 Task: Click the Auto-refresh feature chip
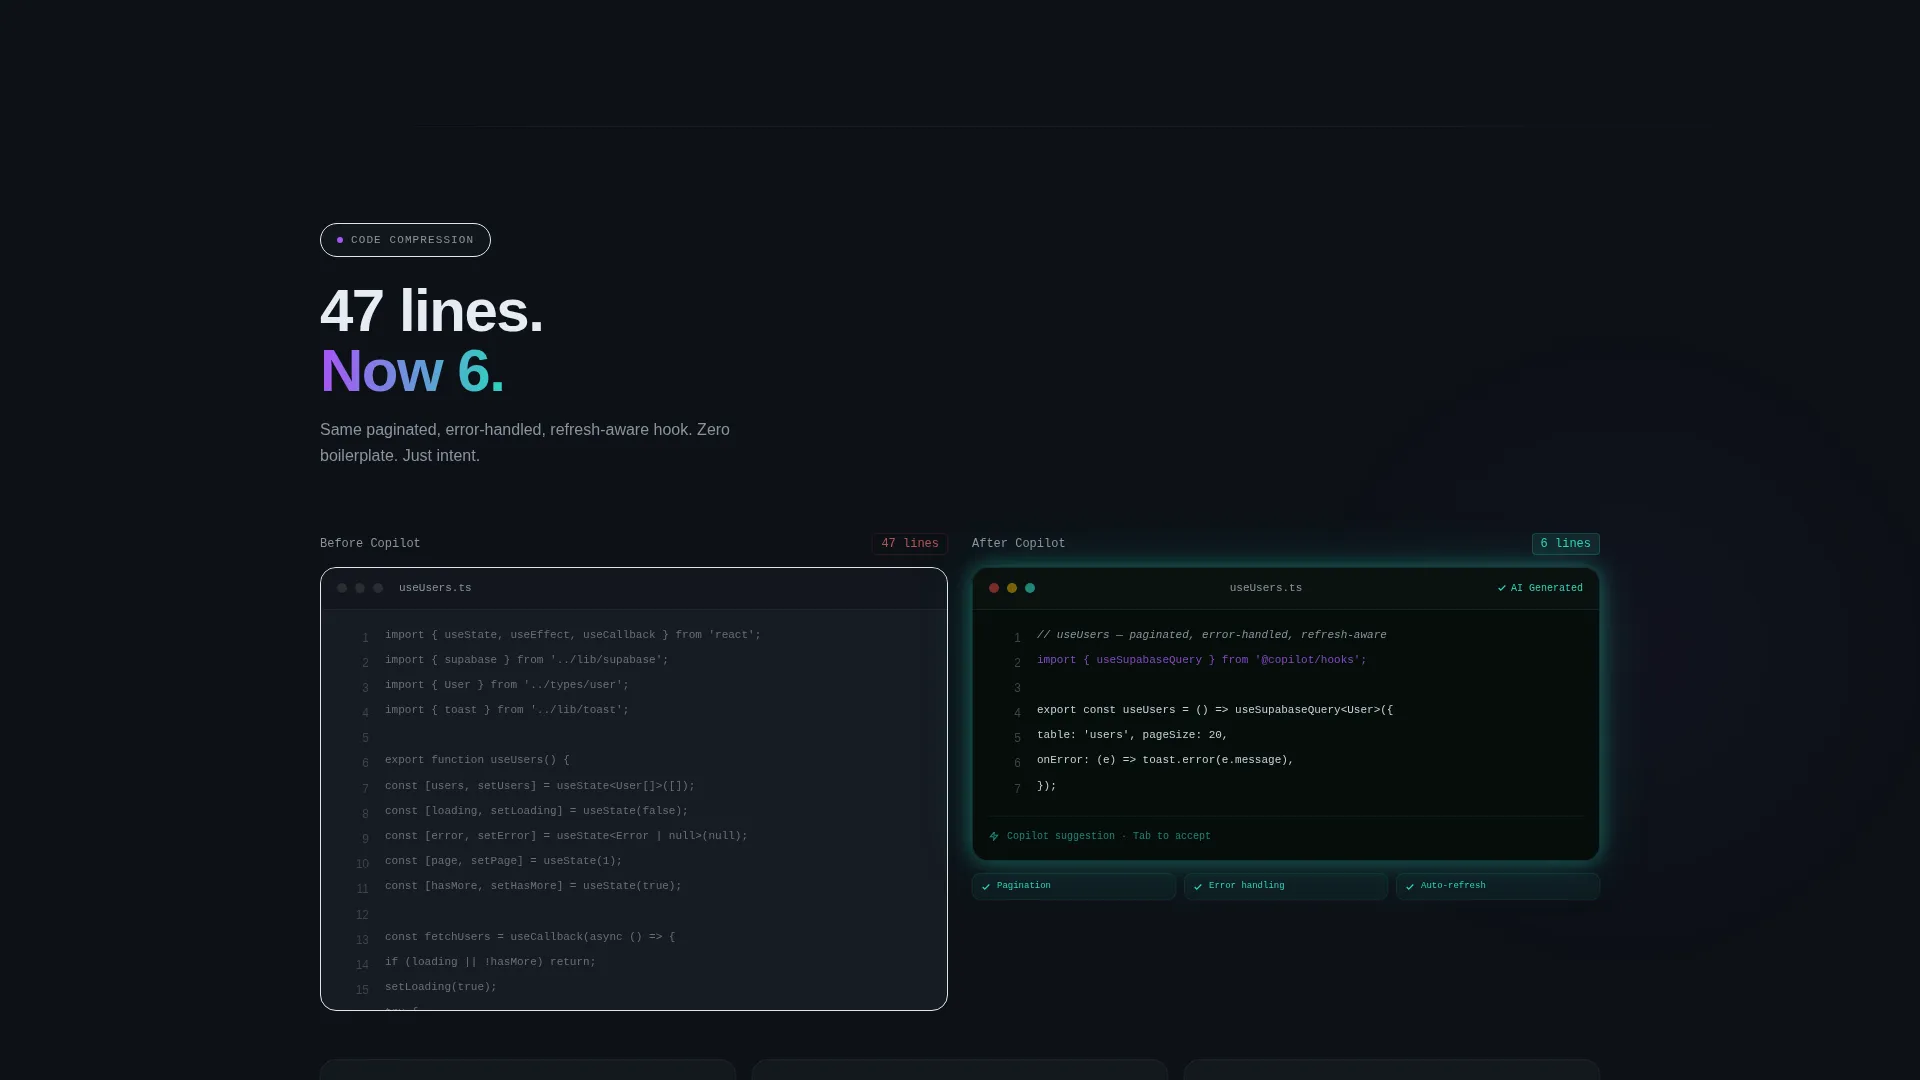pos(1498,886)
